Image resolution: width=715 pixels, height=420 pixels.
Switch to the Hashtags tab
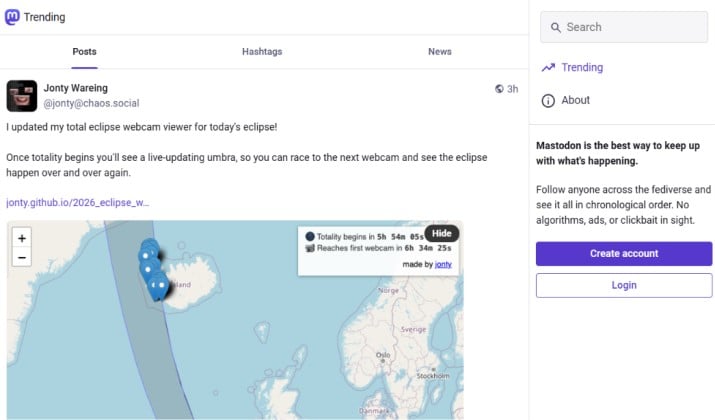click(262, 52)
